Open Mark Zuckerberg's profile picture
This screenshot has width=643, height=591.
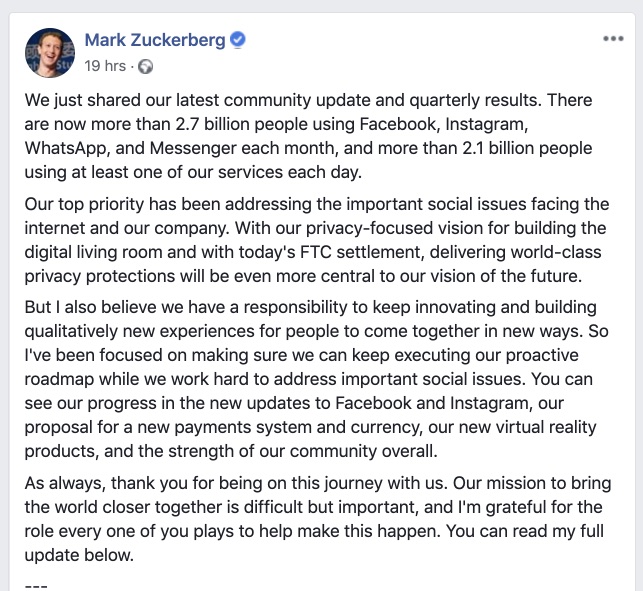pyautogui.click(x=50, y=53)
